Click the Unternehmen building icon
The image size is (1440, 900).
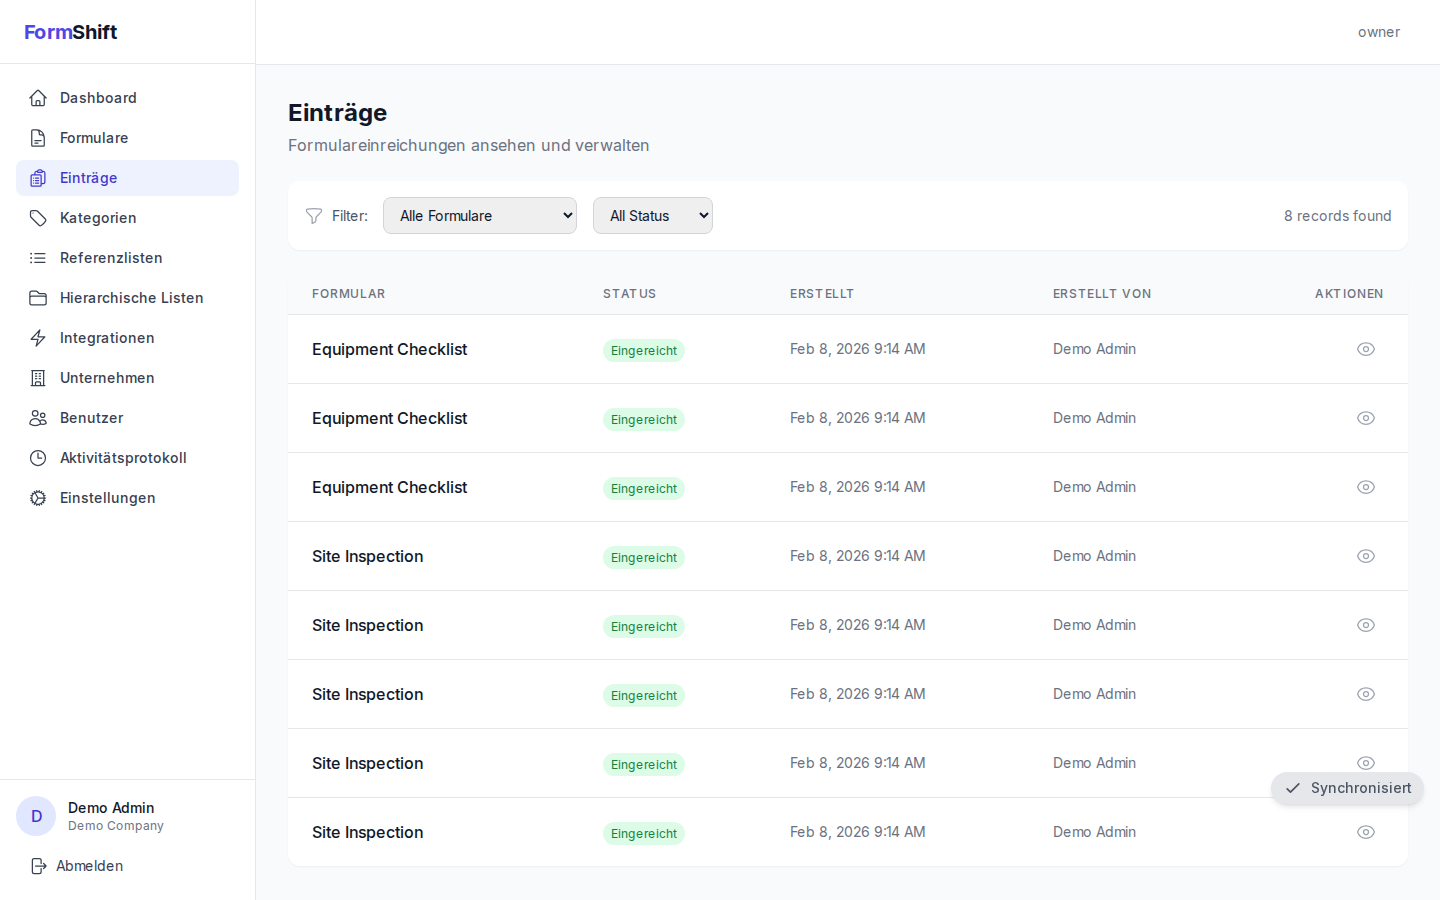pos(38,378)
